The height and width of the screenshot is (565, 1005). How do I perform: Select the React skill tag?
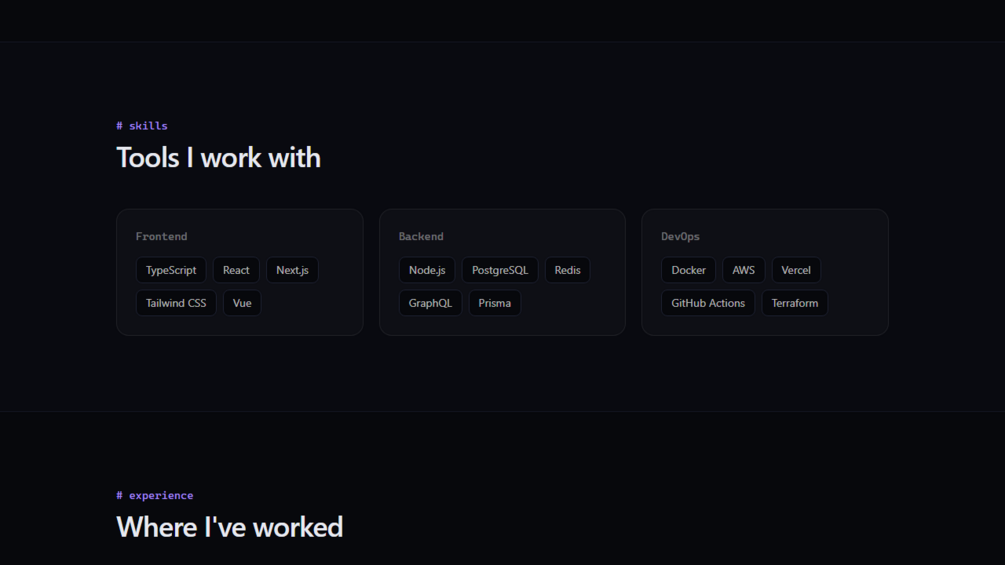point(236,270)
